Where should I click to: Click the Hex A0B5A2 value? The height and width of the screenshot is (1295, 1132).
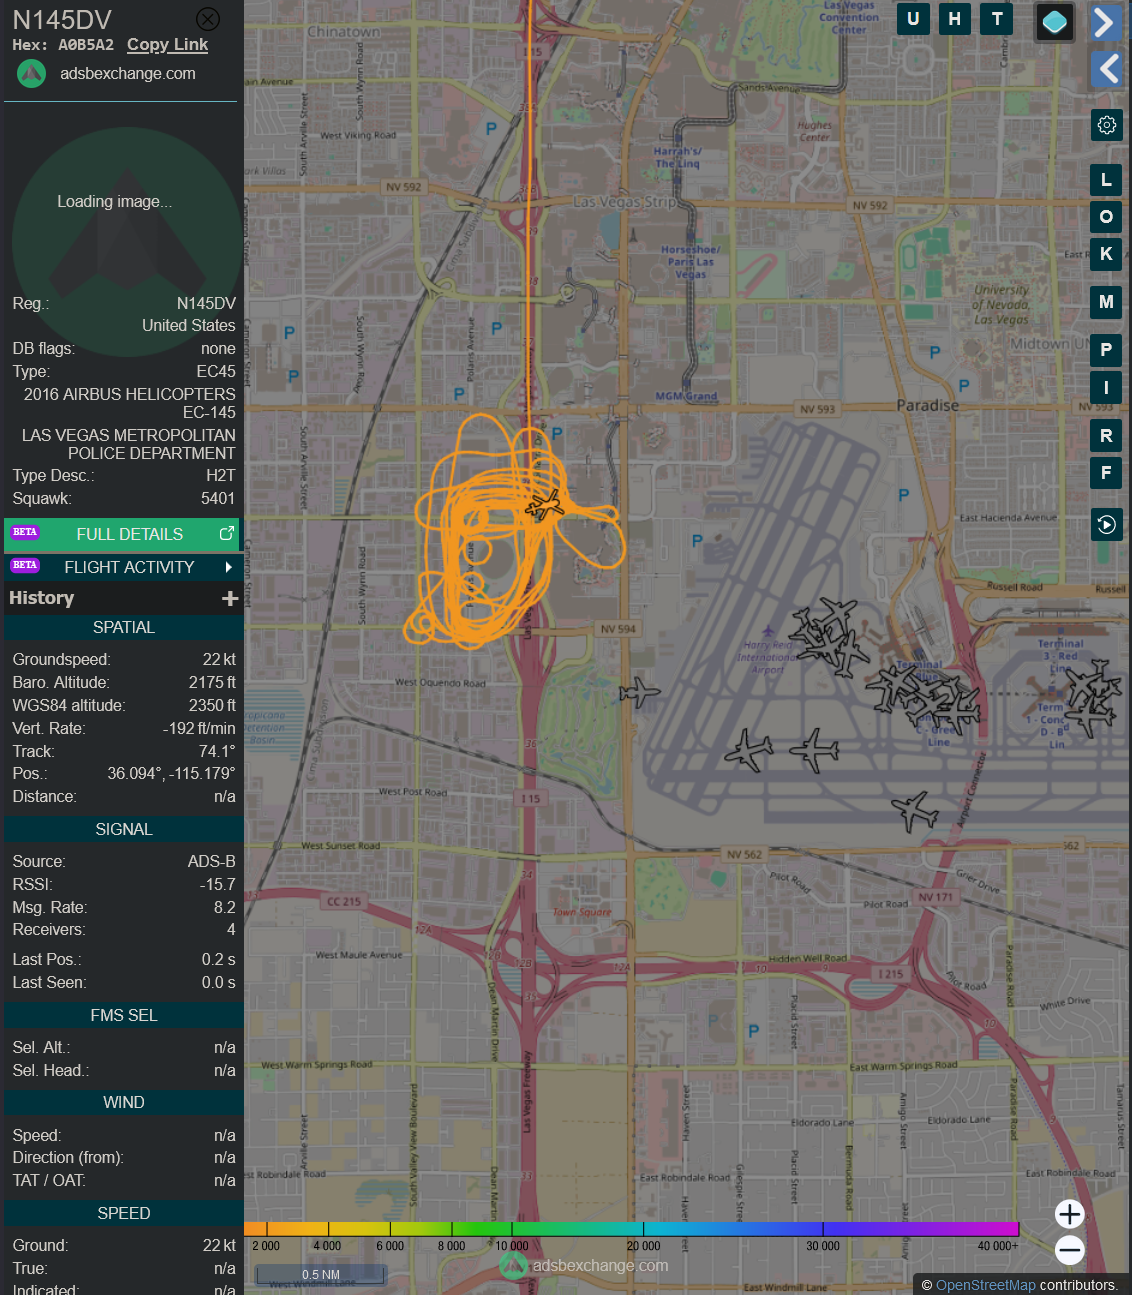pos(86,45)
